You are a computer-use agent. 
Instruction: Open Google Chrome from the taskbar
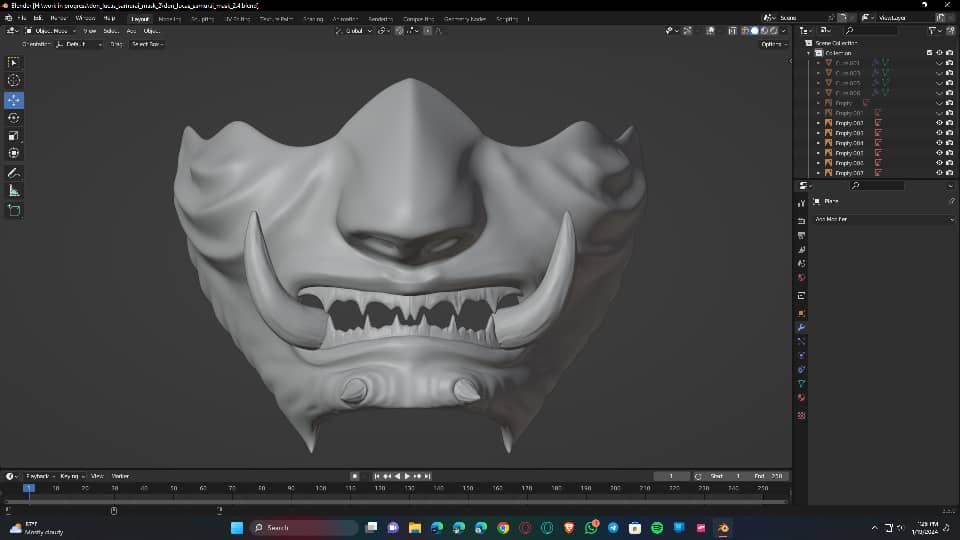click(x=503, y=528)
